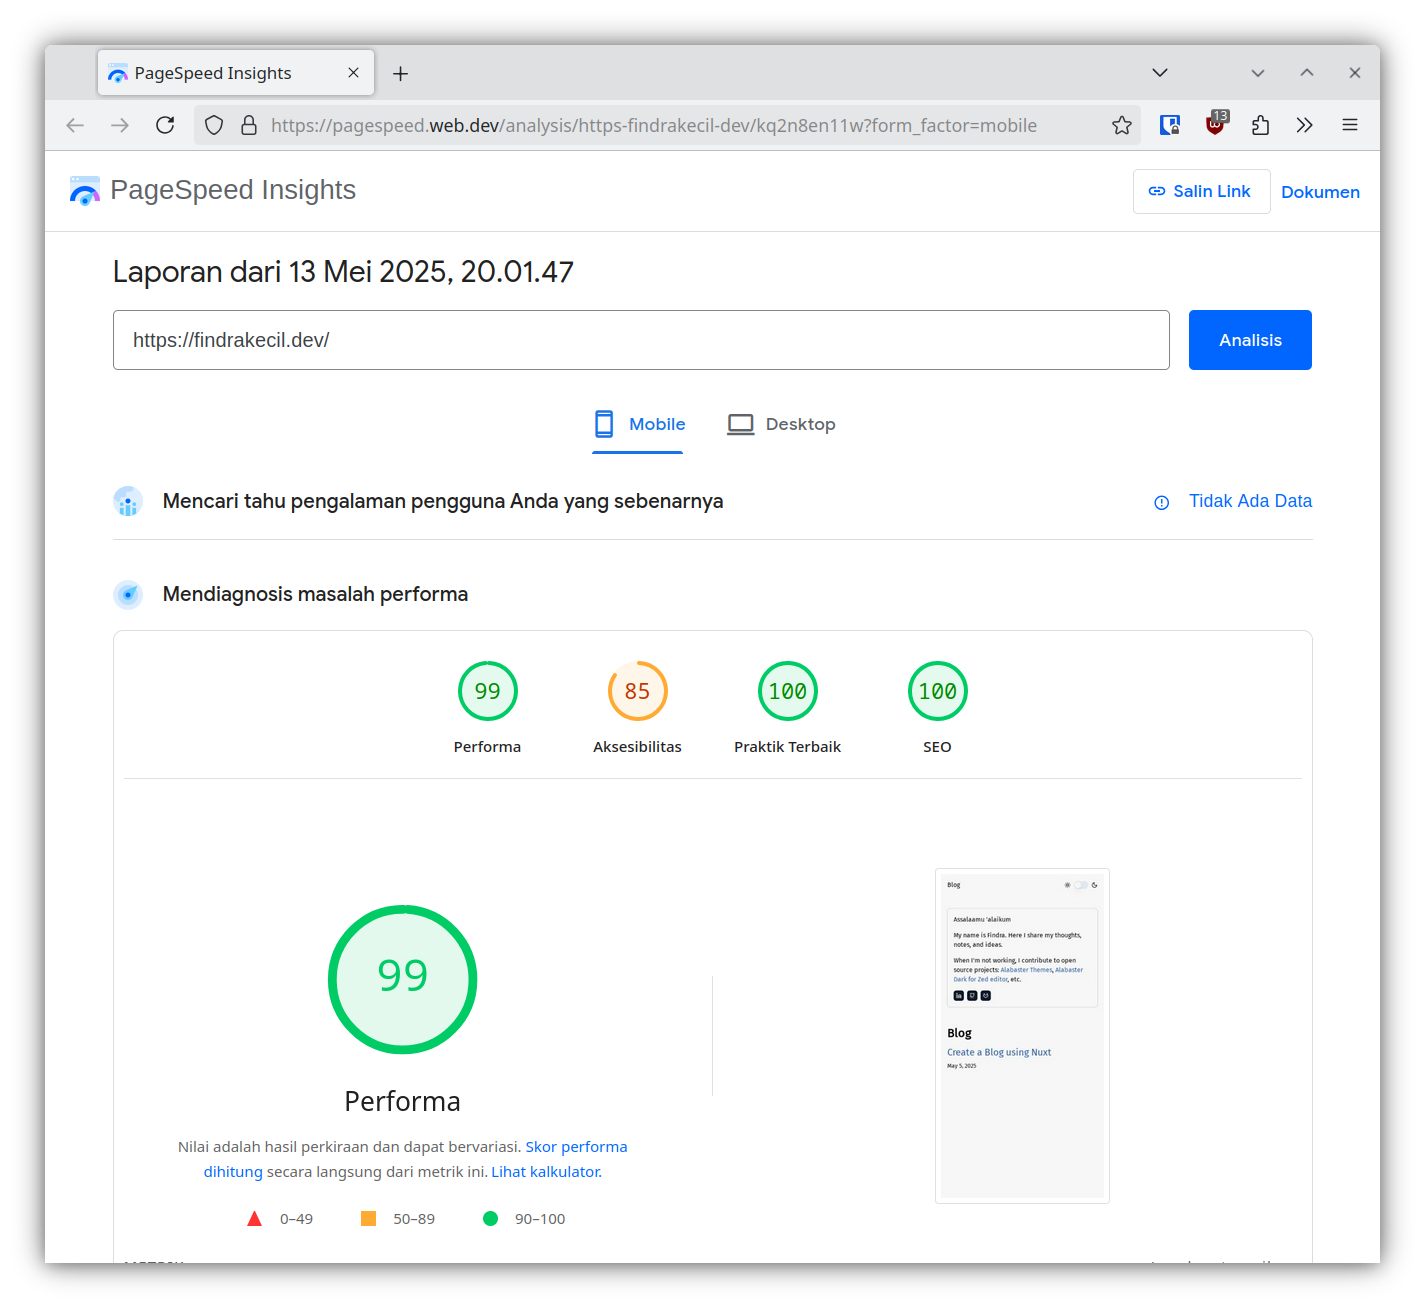Click the Salin Link button
Screen dimensions: 1425x1308
pyautogui.click(x=1201, y=191)
